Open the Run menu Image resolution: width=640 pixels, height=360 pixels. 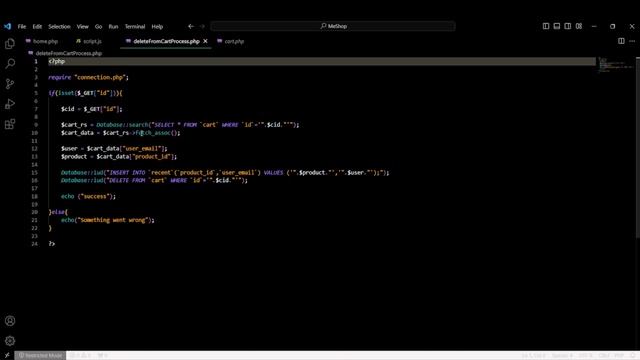tap(113, 27)
